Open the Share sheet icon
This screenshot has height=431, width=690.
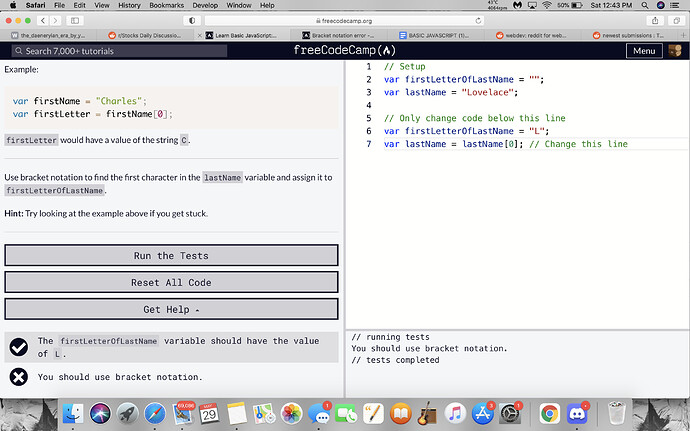point(655,20)
